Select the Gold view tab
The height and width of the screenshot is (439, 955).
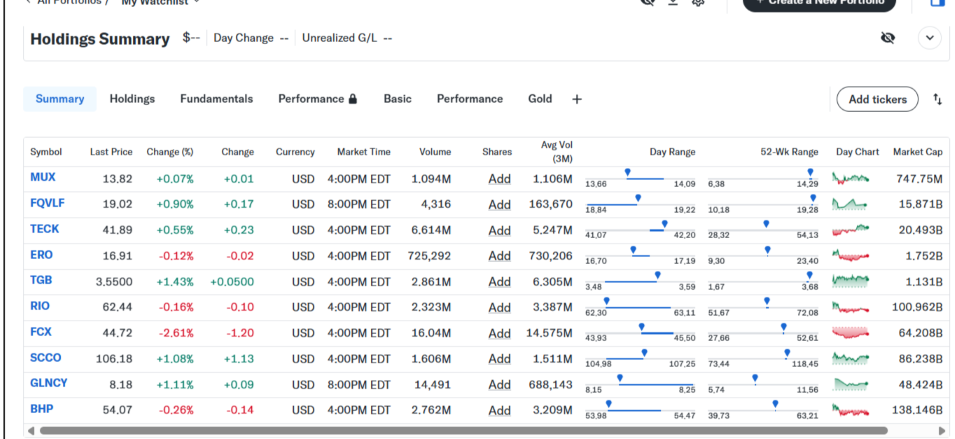click(540, 99)
